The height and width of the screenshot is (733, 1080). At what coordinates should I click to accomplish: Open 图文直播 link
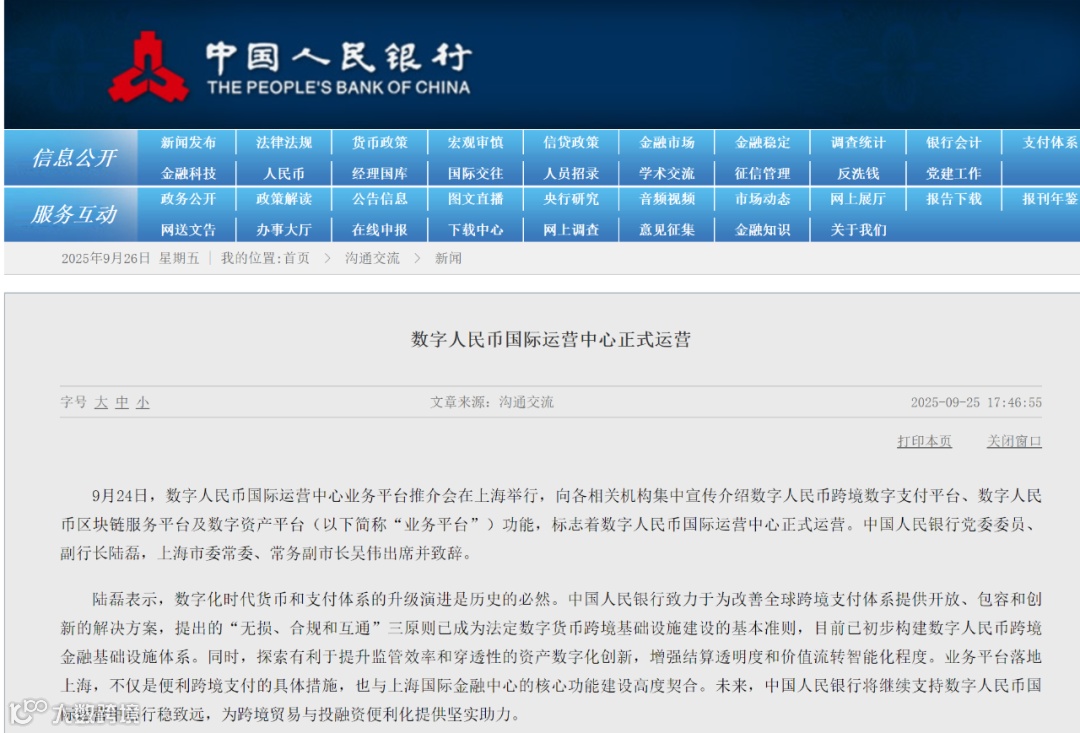coord(475,199)
